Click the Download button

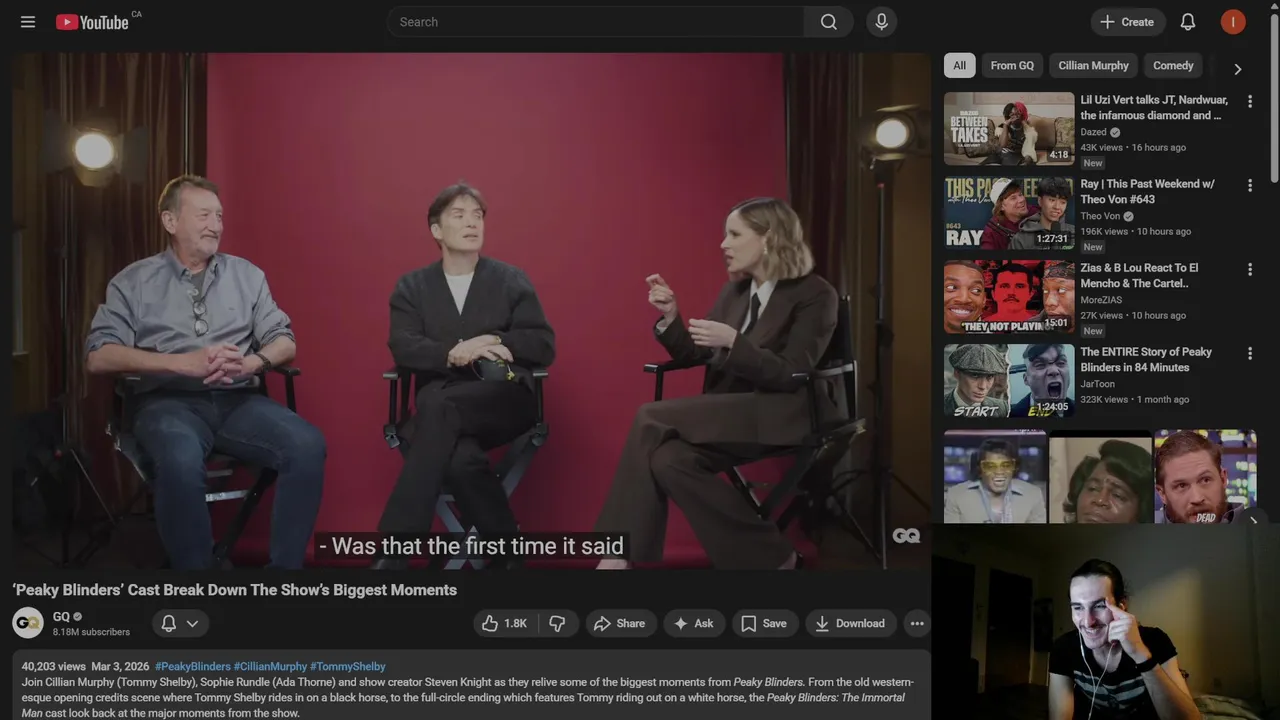click(851, 623)
